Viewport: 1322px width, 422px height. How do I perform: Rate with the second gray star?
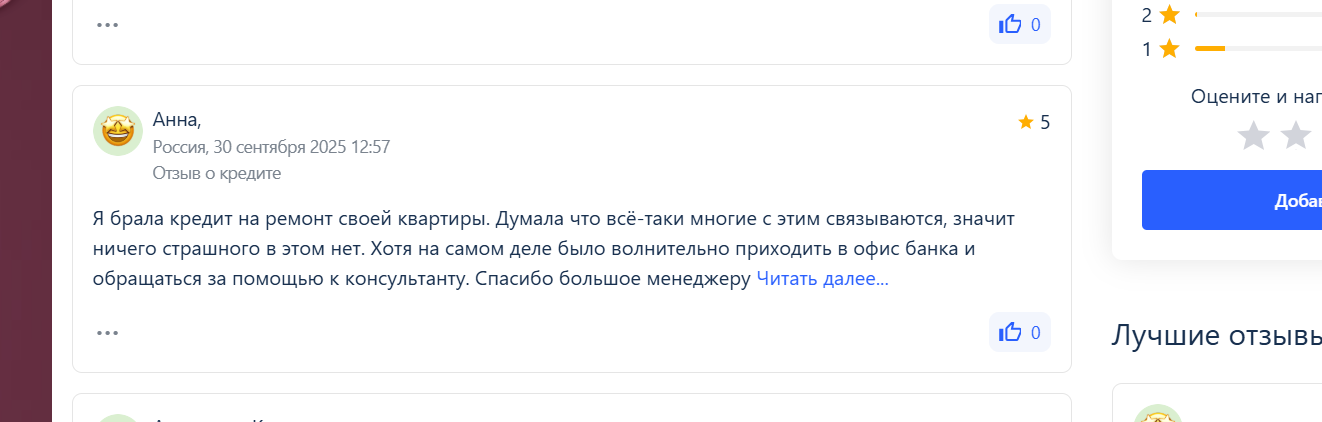coord(1296,135)
